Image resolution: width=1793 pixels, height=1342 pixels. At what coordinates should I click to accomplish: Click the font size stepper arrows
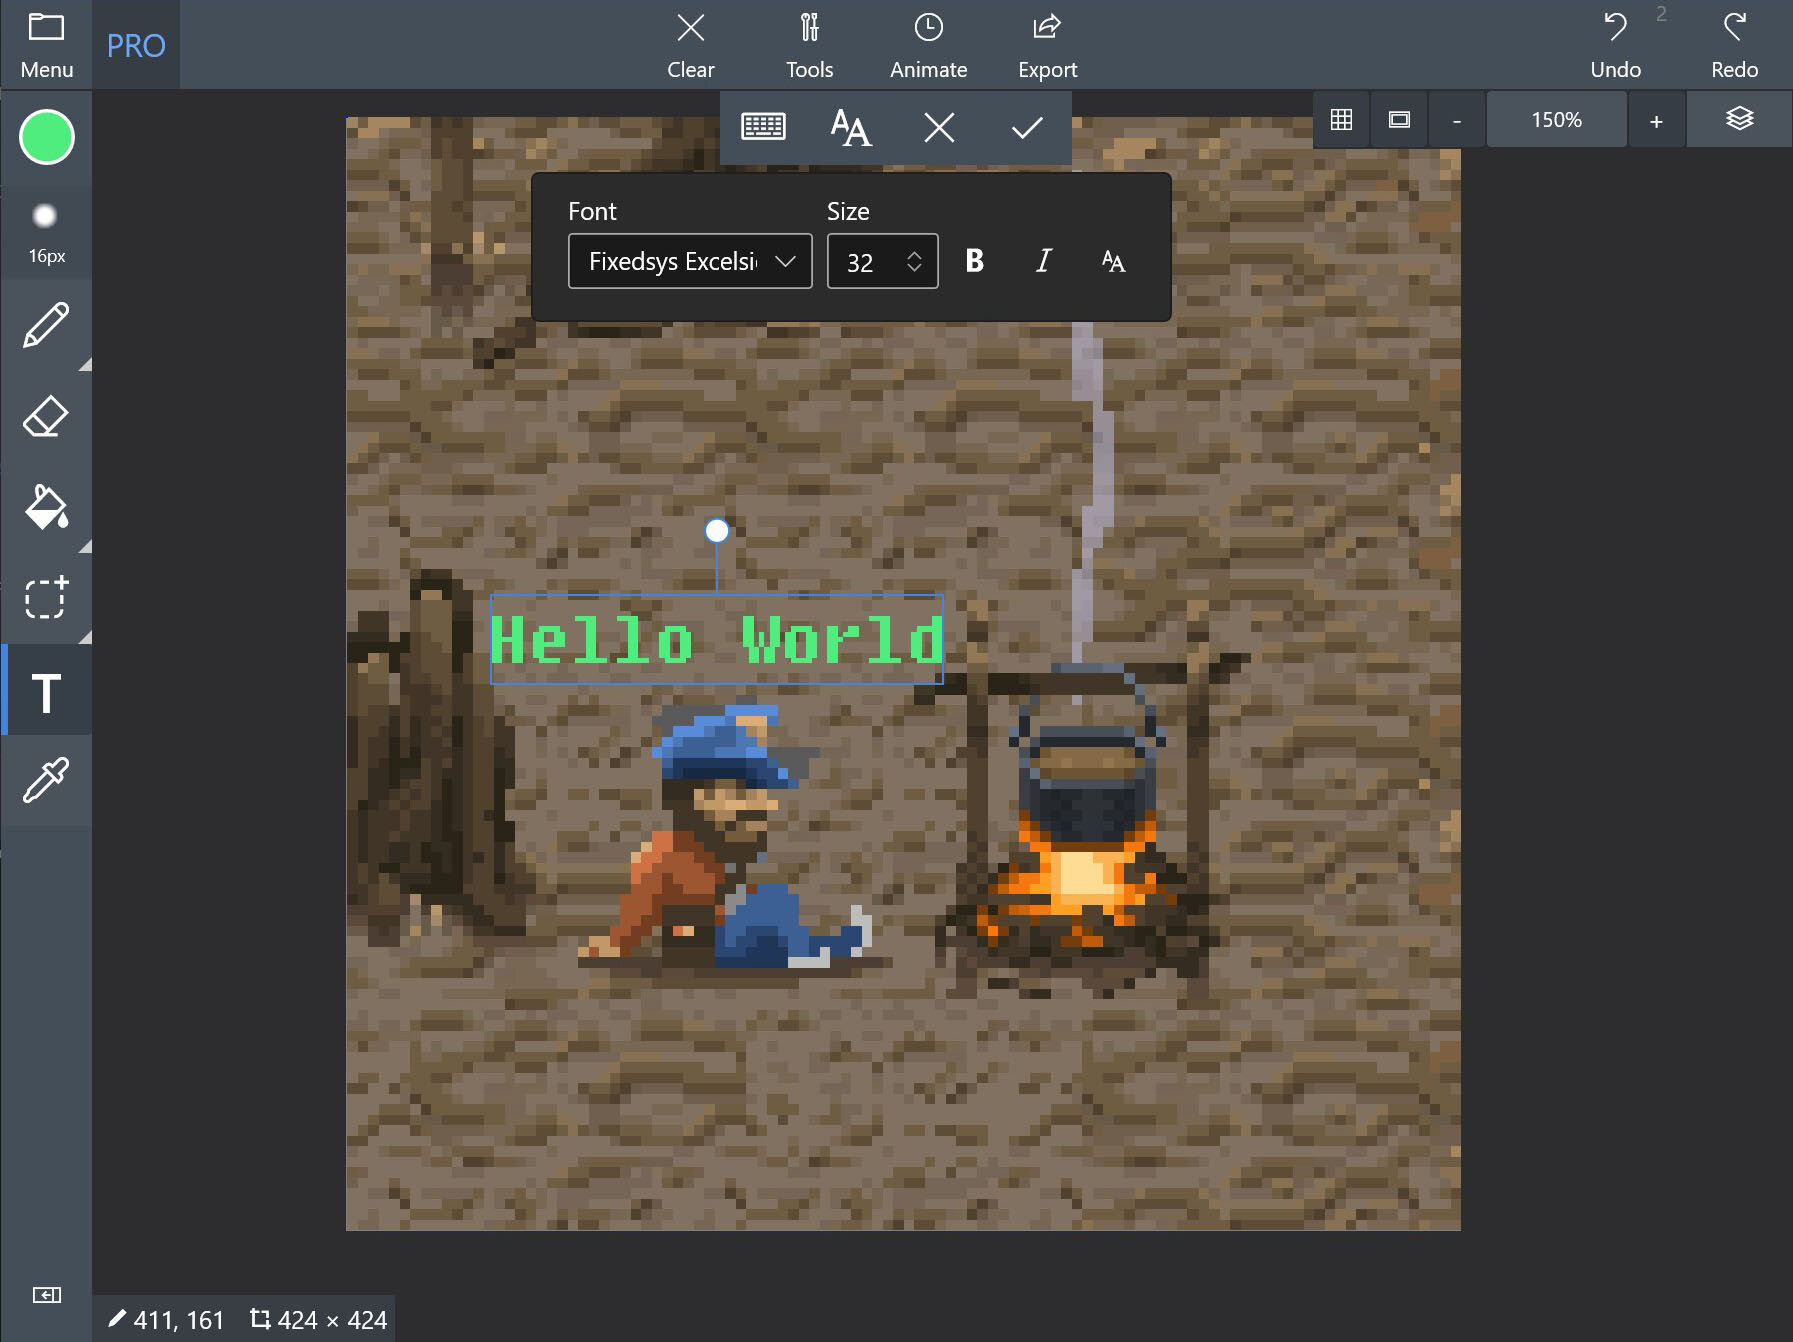click(x=914, y=261)
